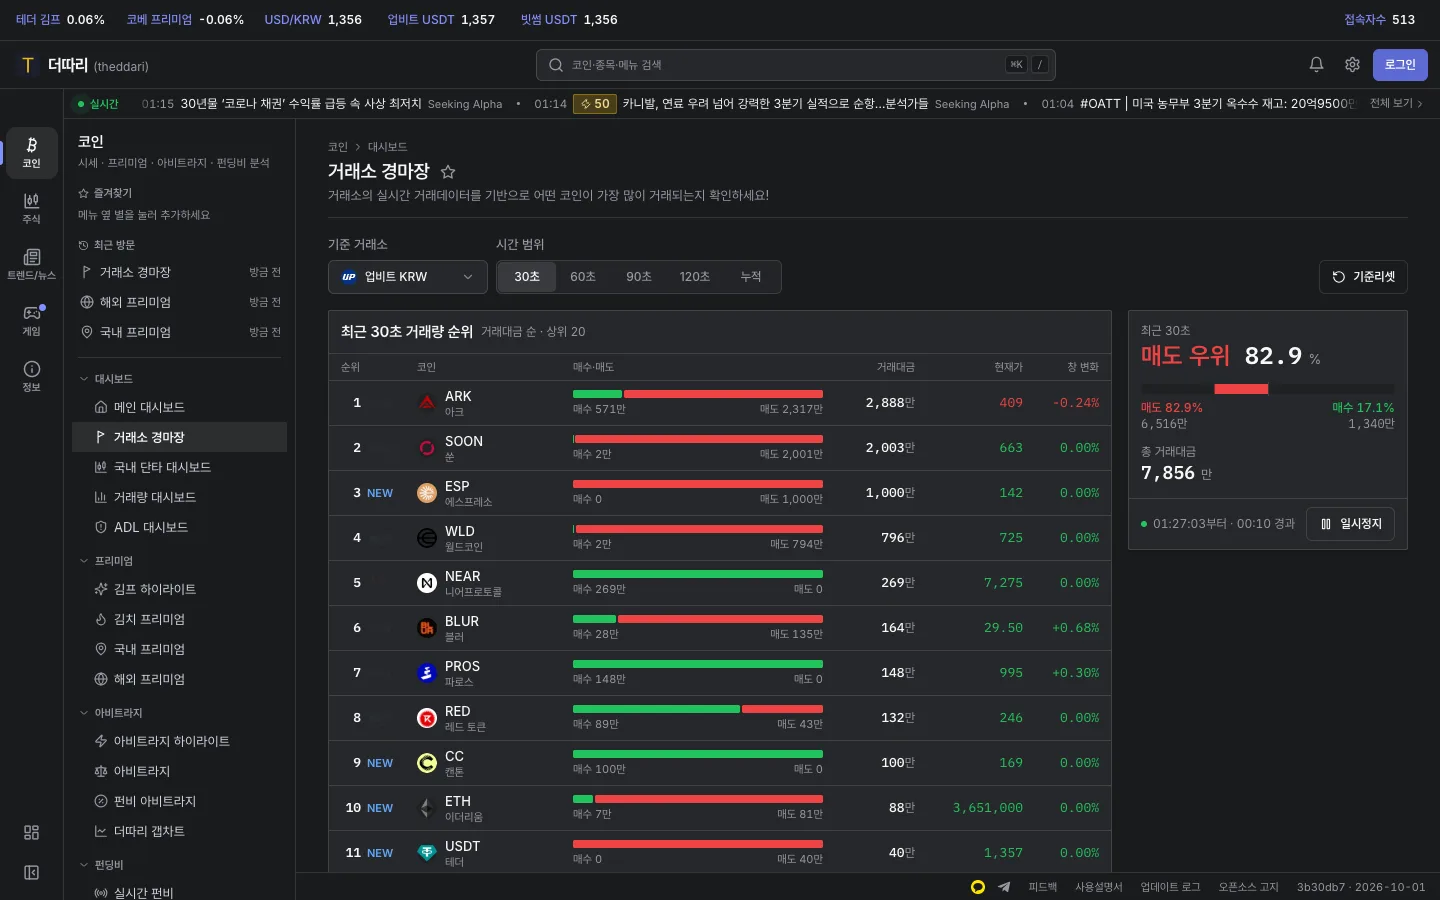Click ARK buy/sell ratio bar
This screenshot has width=1440, height=900.
coord(698,394)
